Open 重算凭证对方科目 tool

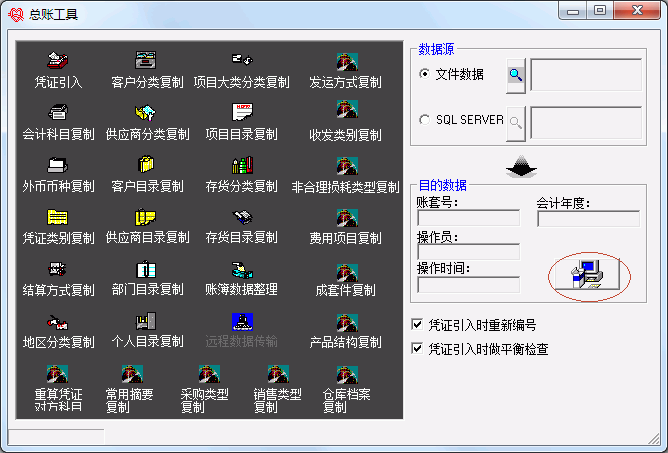point(58,374)
